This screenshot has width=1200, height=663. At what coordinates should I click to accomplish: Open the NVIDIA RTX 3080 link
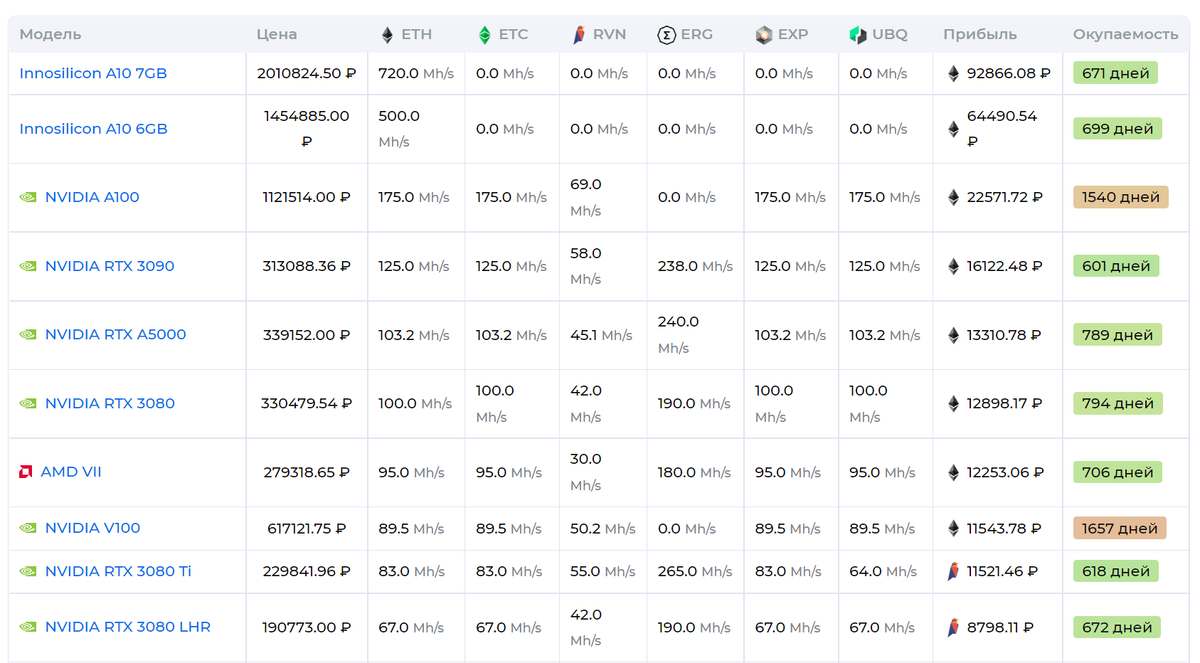(110, 403)
